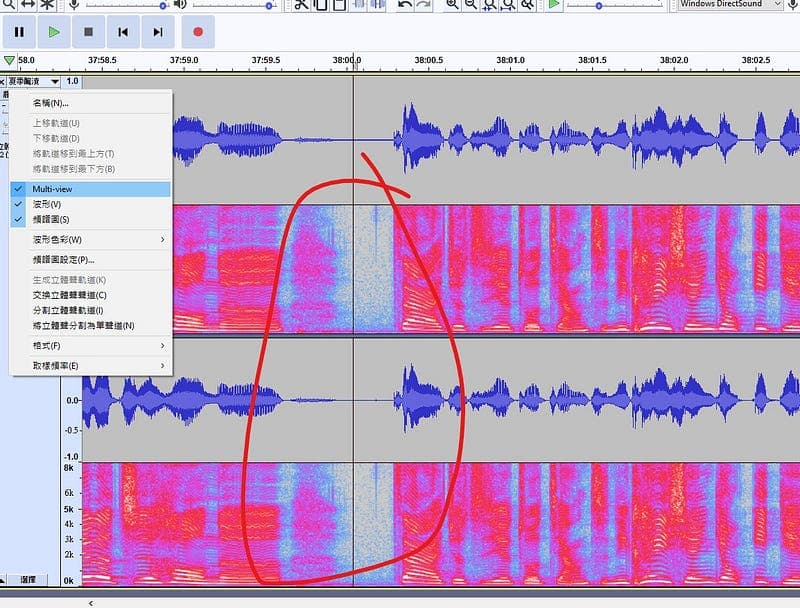Viewport: 800px width, 608px height.
Task: Trim audio outside the selection
Action: tap(358, 5)
